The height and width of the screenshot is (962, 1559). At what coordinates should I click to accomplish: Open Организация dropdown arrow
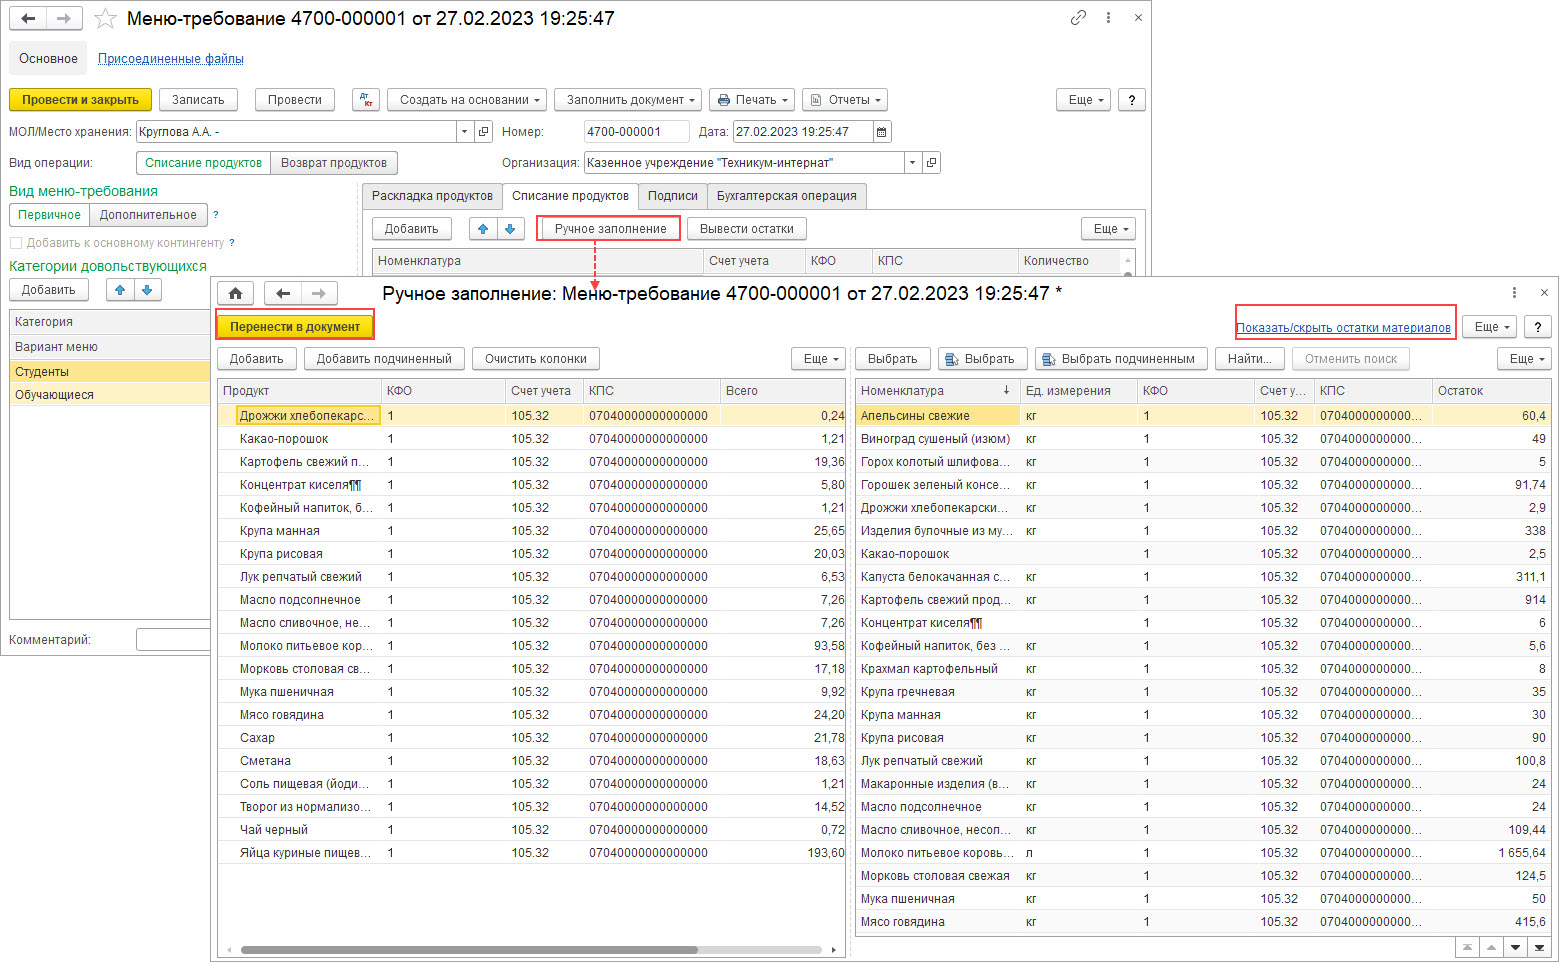(x=912, y=163)
